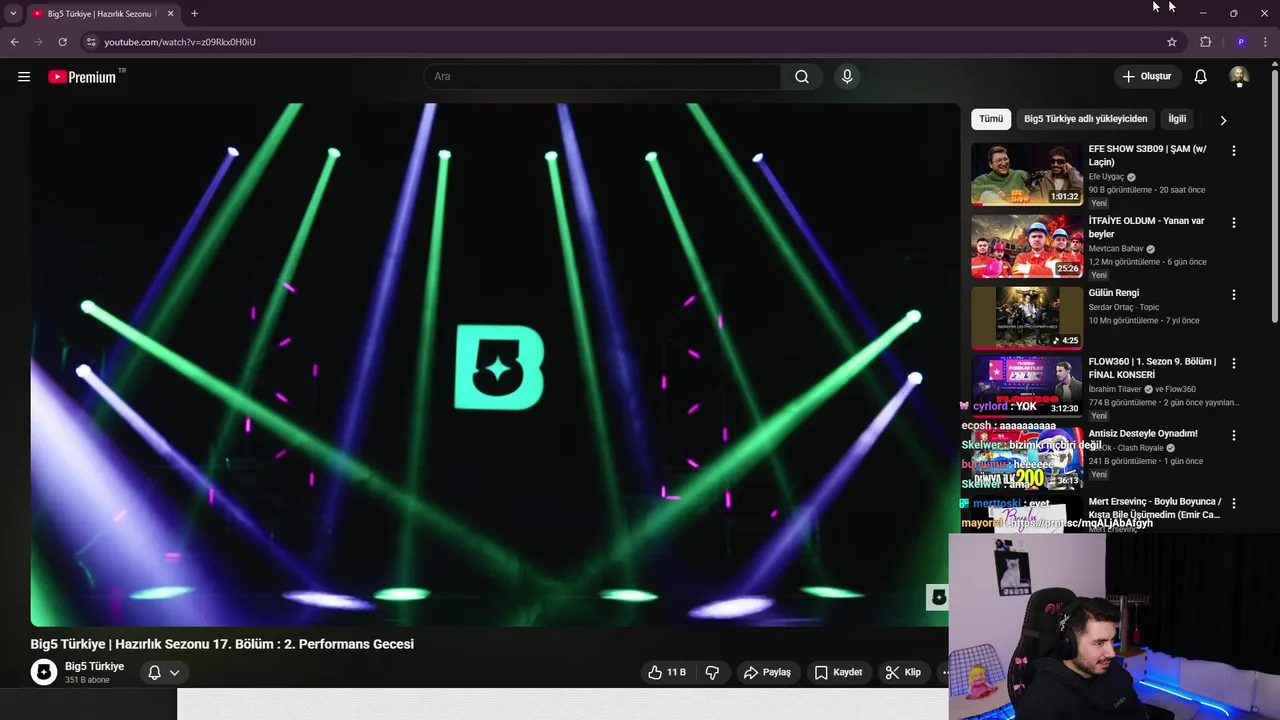Open Chrome profile avatar button

coord(1241,42)
